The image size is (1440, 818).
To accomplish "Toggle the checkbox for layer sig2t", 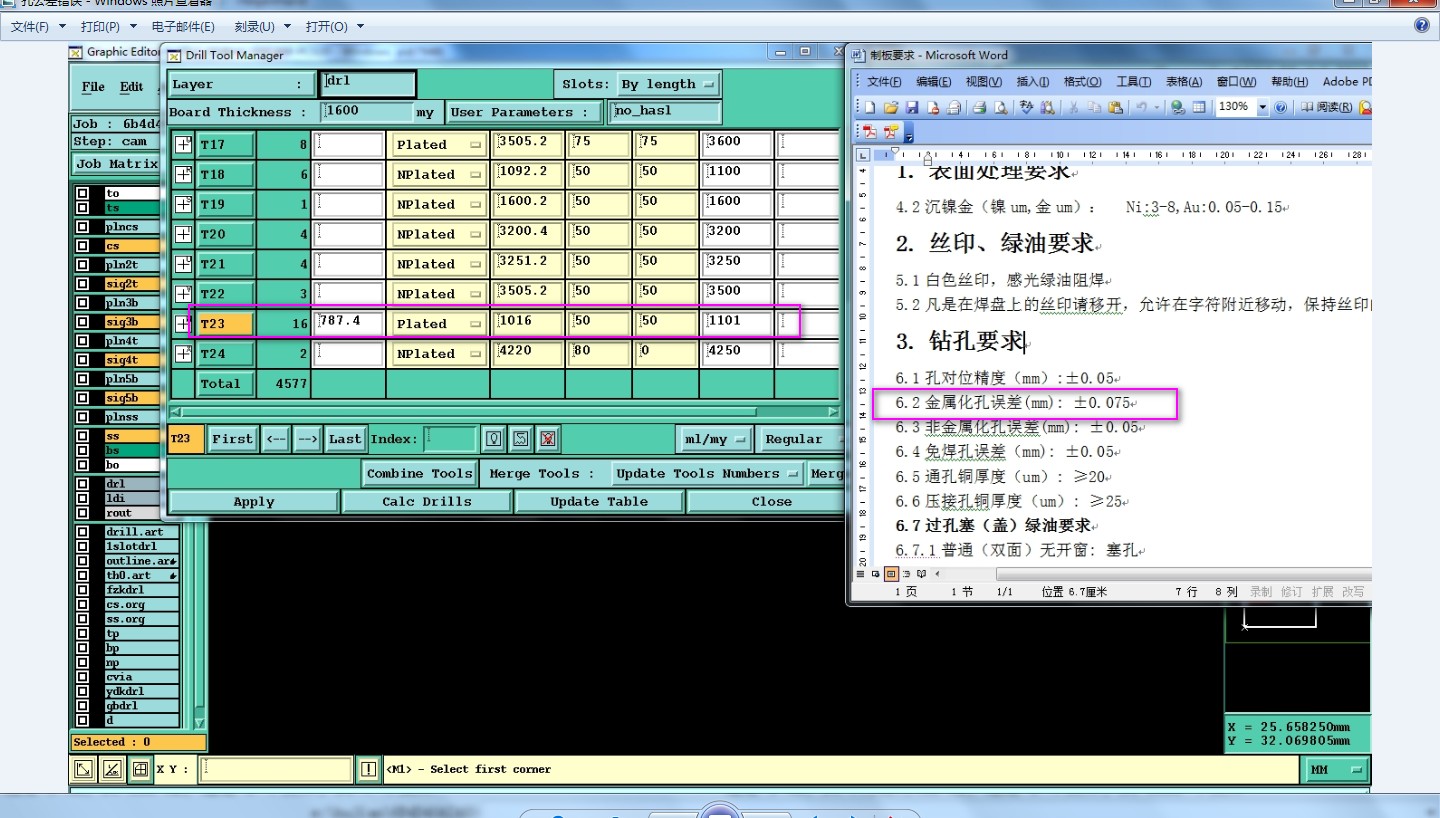I will pos(82,284).
